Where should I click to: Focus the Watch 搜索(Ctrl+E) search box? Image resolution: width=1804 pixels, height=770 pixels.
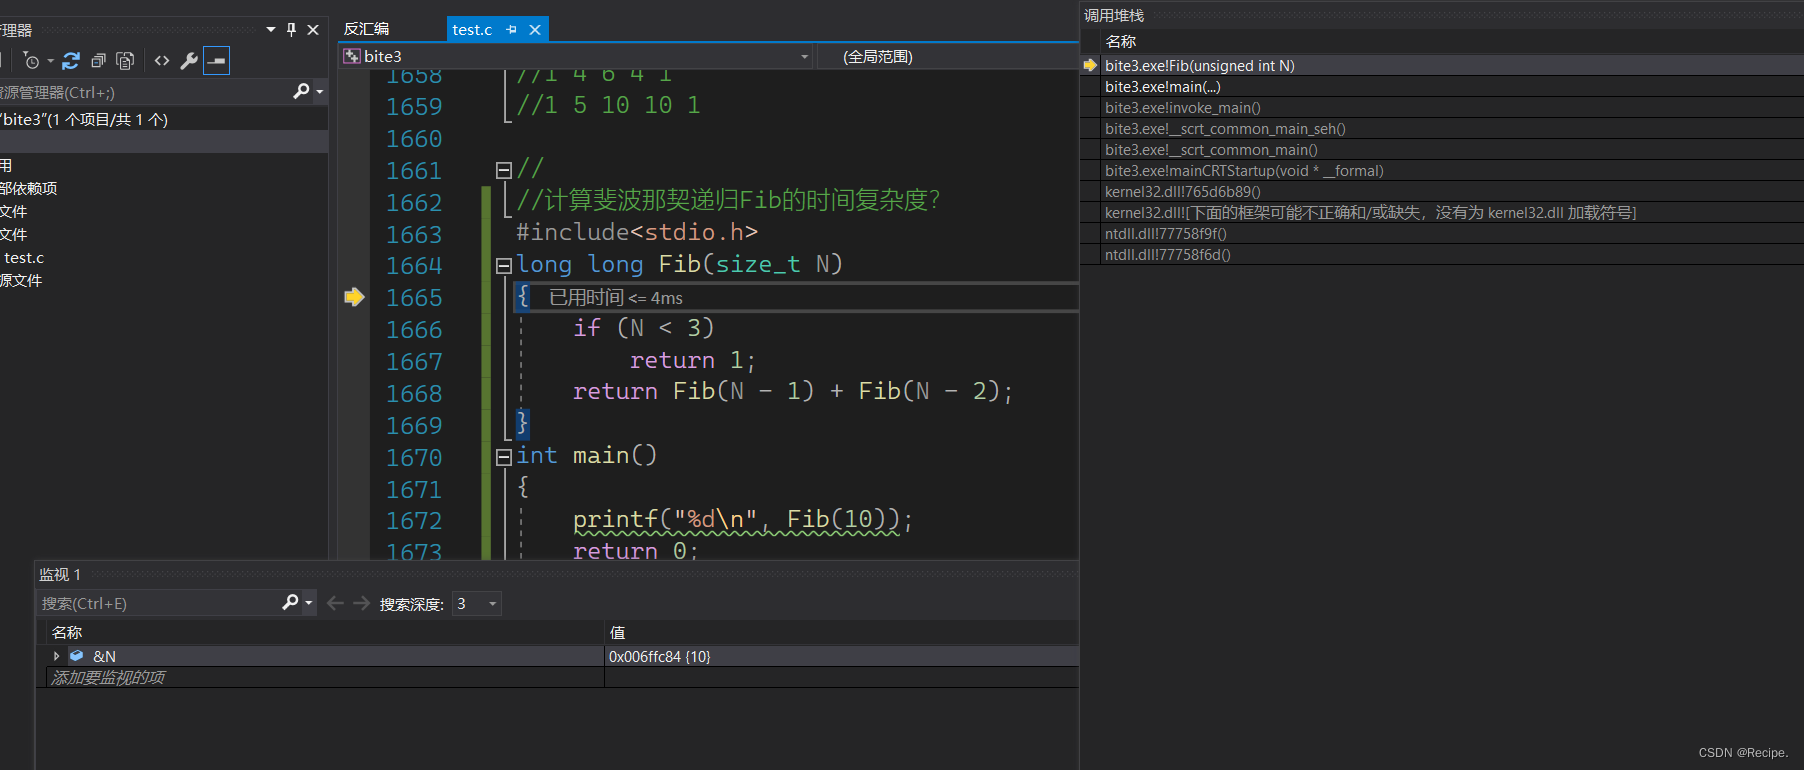click(160, 603)
